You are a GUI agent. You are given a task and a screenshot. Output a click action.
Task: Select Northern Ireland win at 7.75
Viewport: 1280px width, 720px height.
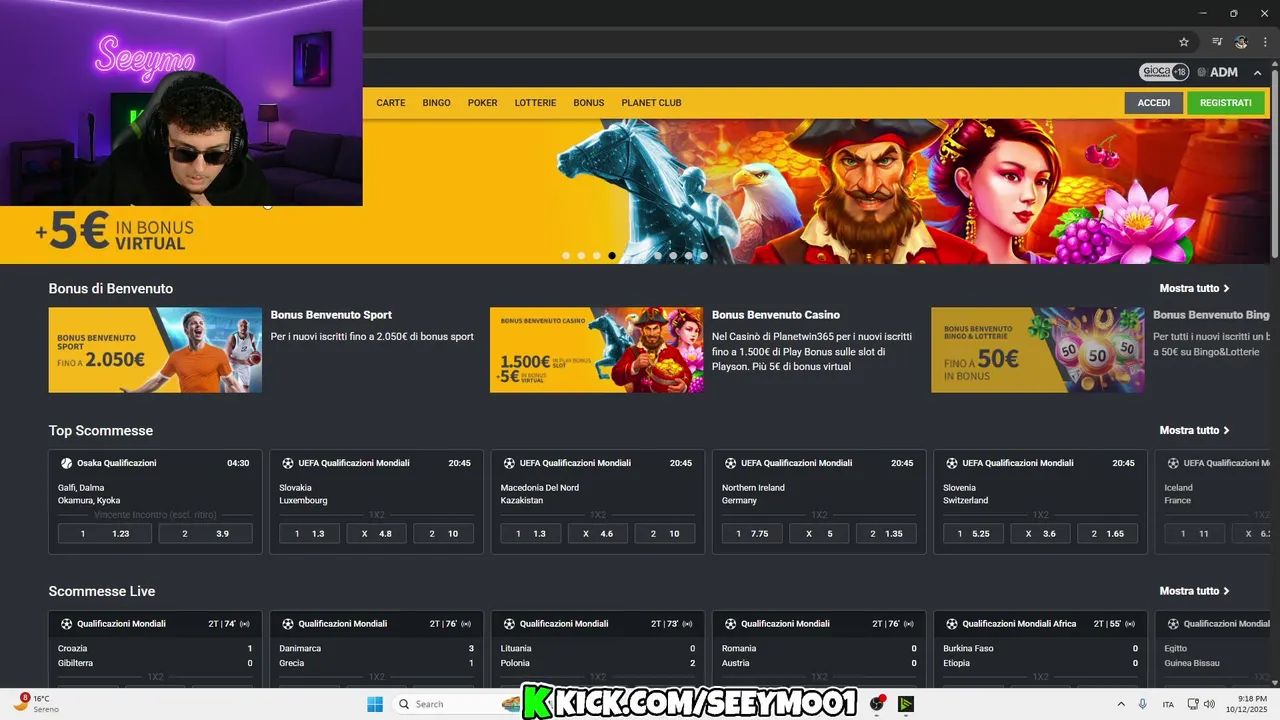[x=752, y=534]
